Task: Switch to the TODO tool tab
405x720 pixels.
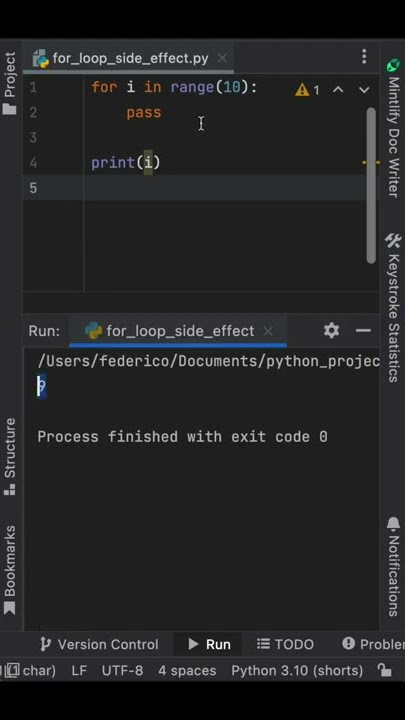Action: [x=285, y=644]
